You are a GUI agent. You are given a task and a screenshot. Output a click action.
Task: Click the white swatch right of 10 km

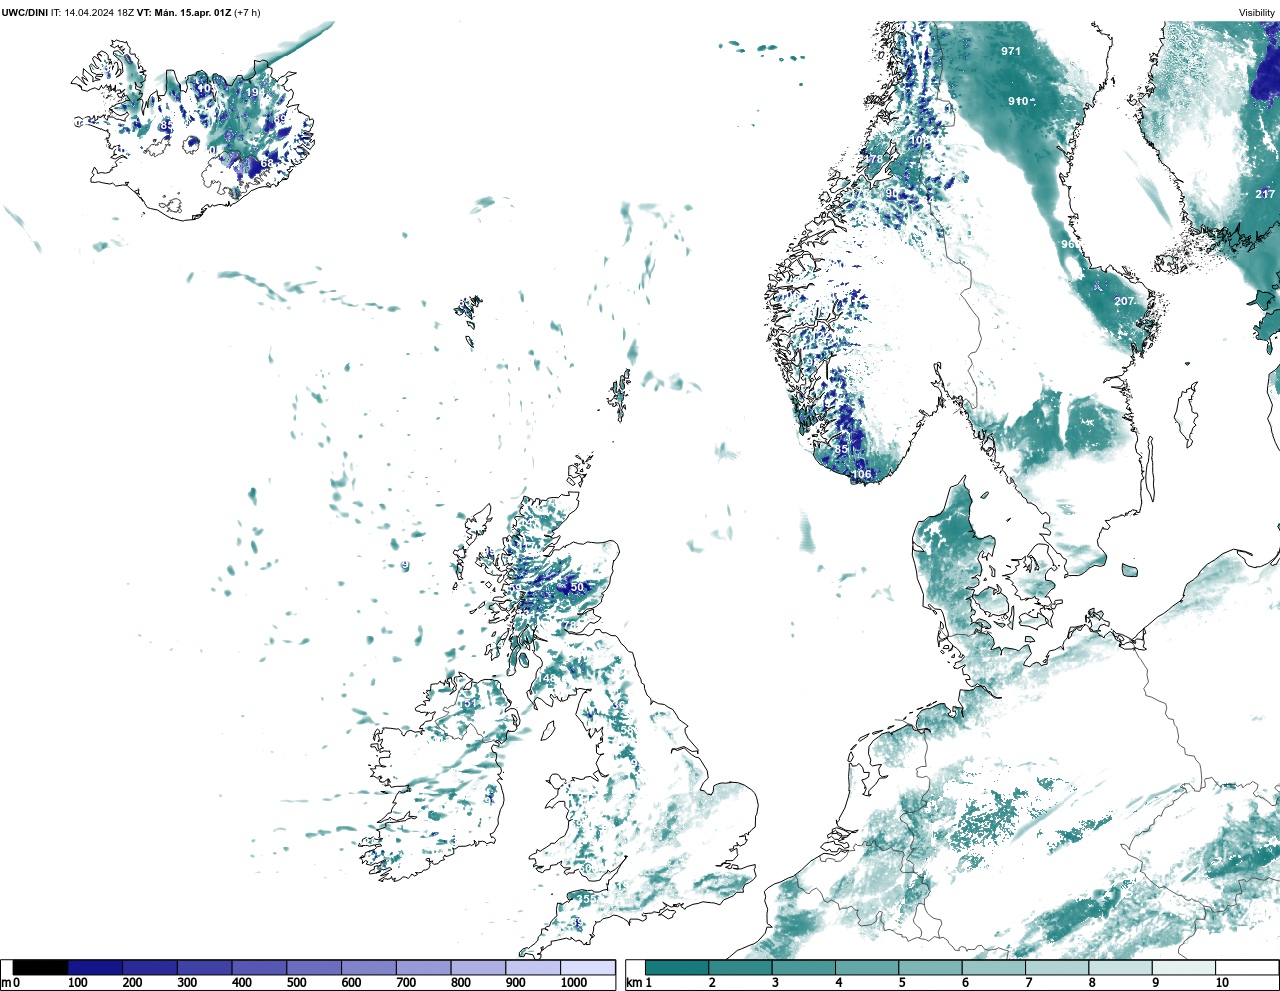tap(1246, 967)
